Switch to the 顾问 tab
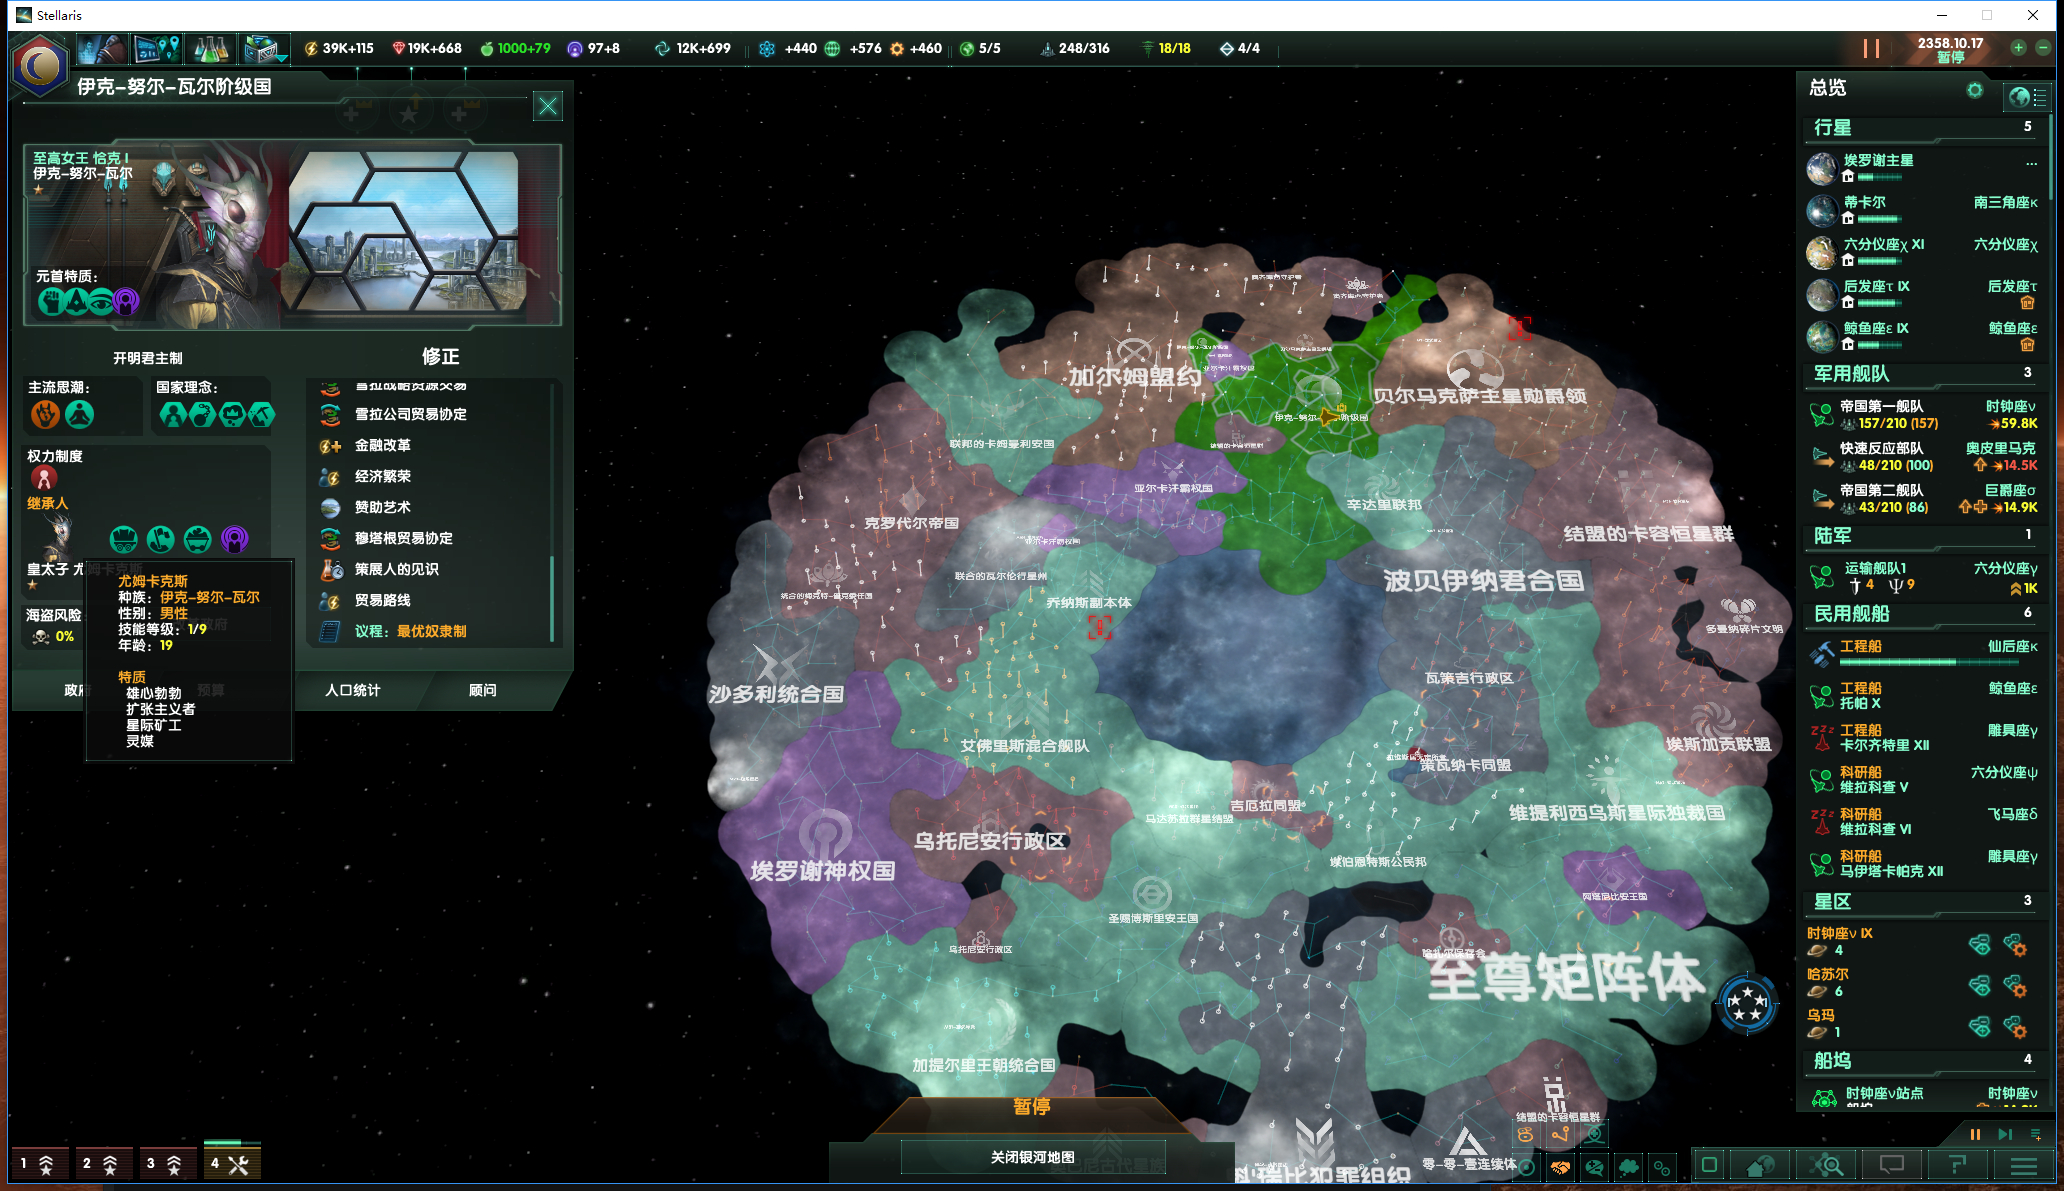 click(482, 690)
